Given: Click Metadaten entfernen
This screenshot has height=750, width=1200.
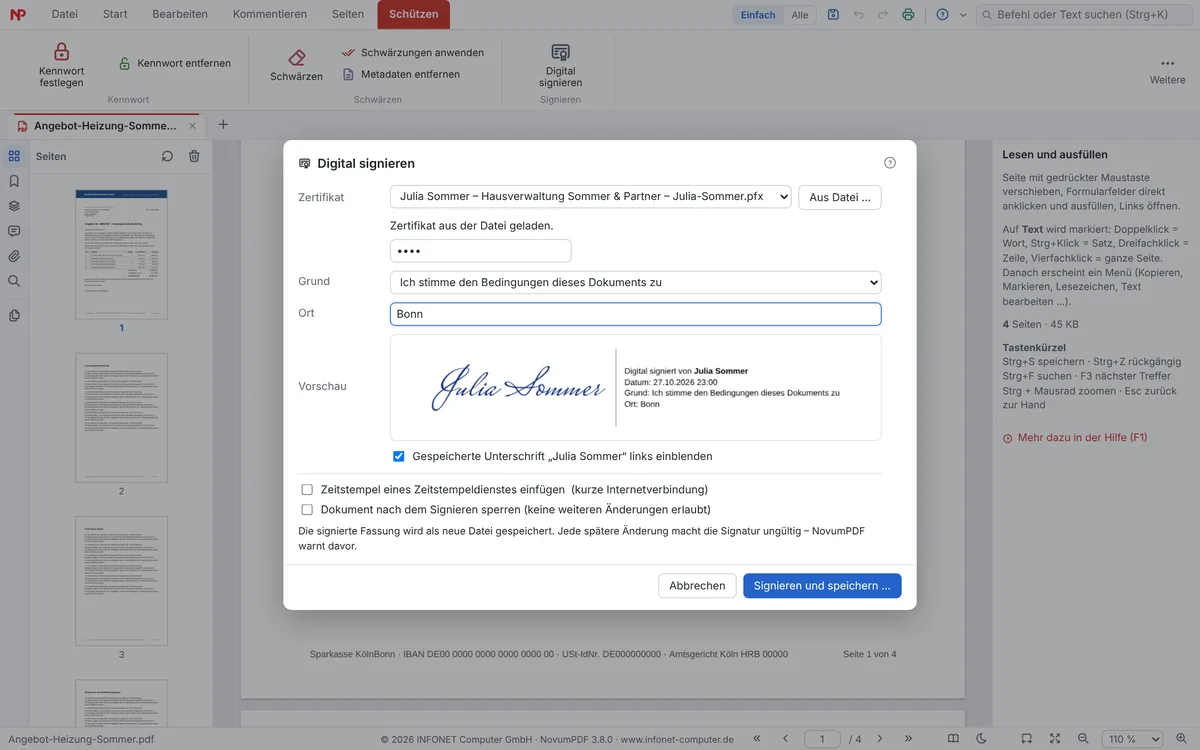Looking at the screenshot, I should (400, 74).
